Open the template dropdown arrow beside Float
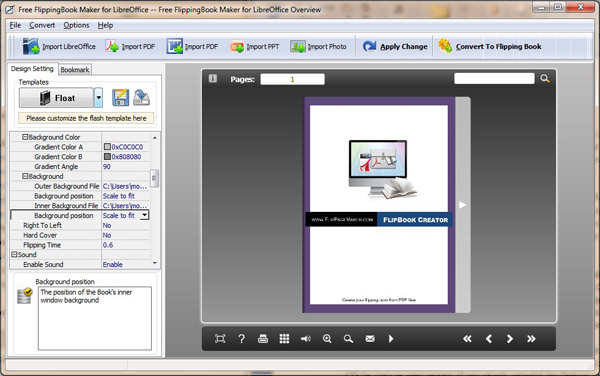The image size is (600, 376). (99, 98)
